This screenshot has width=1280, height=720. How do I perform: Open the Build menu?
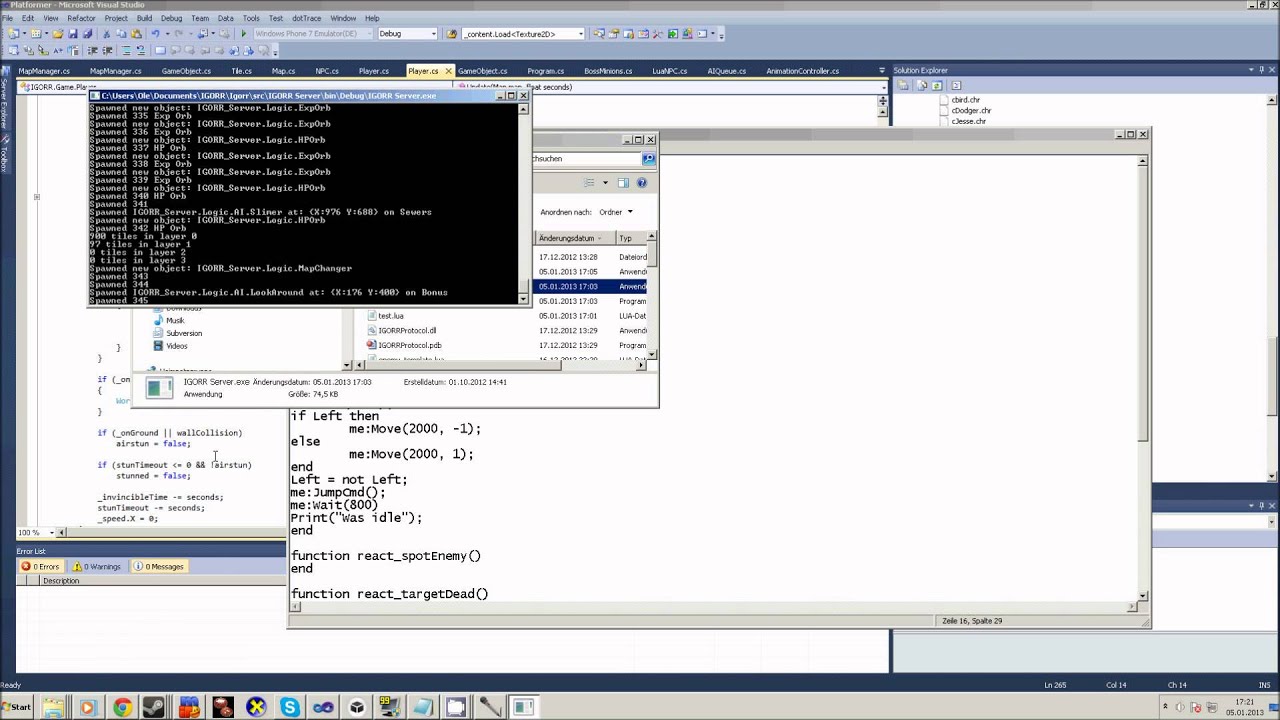[x=145, y=18]
